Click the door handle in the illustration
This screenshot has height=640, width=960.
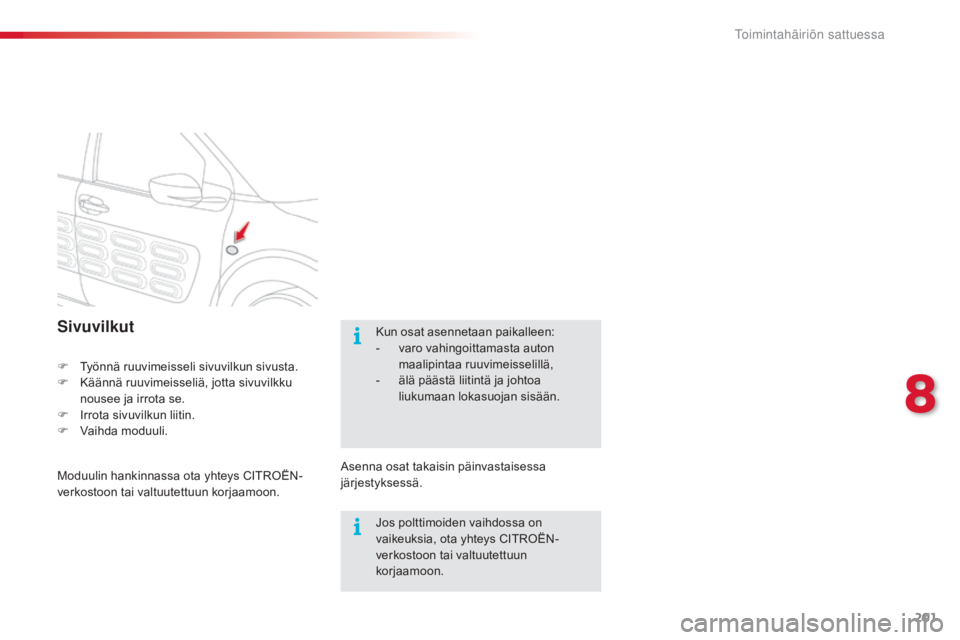click(92, 205)
